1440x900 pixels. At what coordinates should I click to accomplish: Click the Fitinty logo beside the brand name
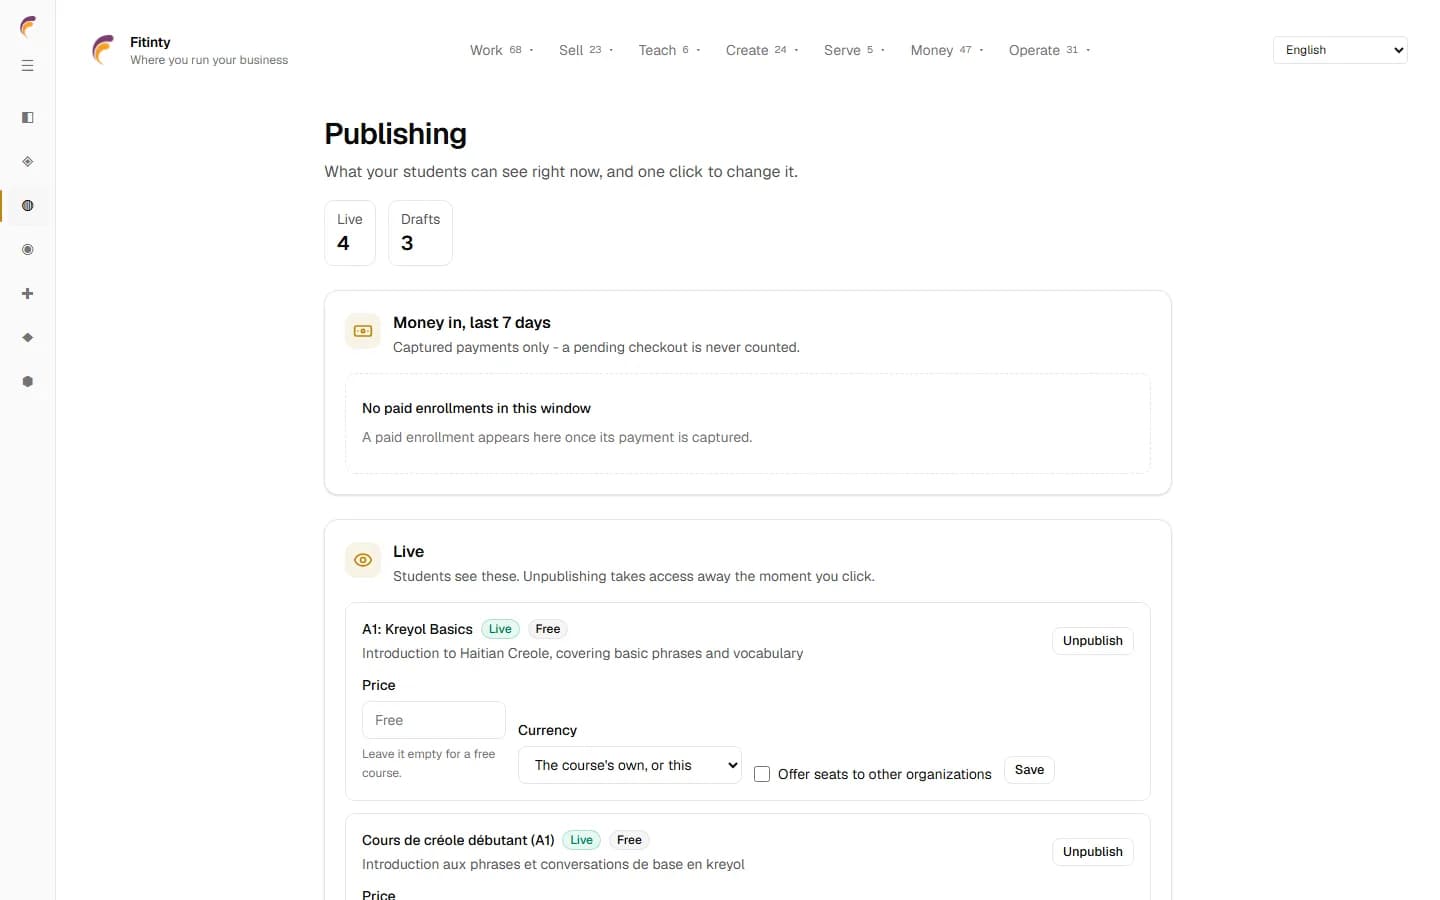pos(103,50)
